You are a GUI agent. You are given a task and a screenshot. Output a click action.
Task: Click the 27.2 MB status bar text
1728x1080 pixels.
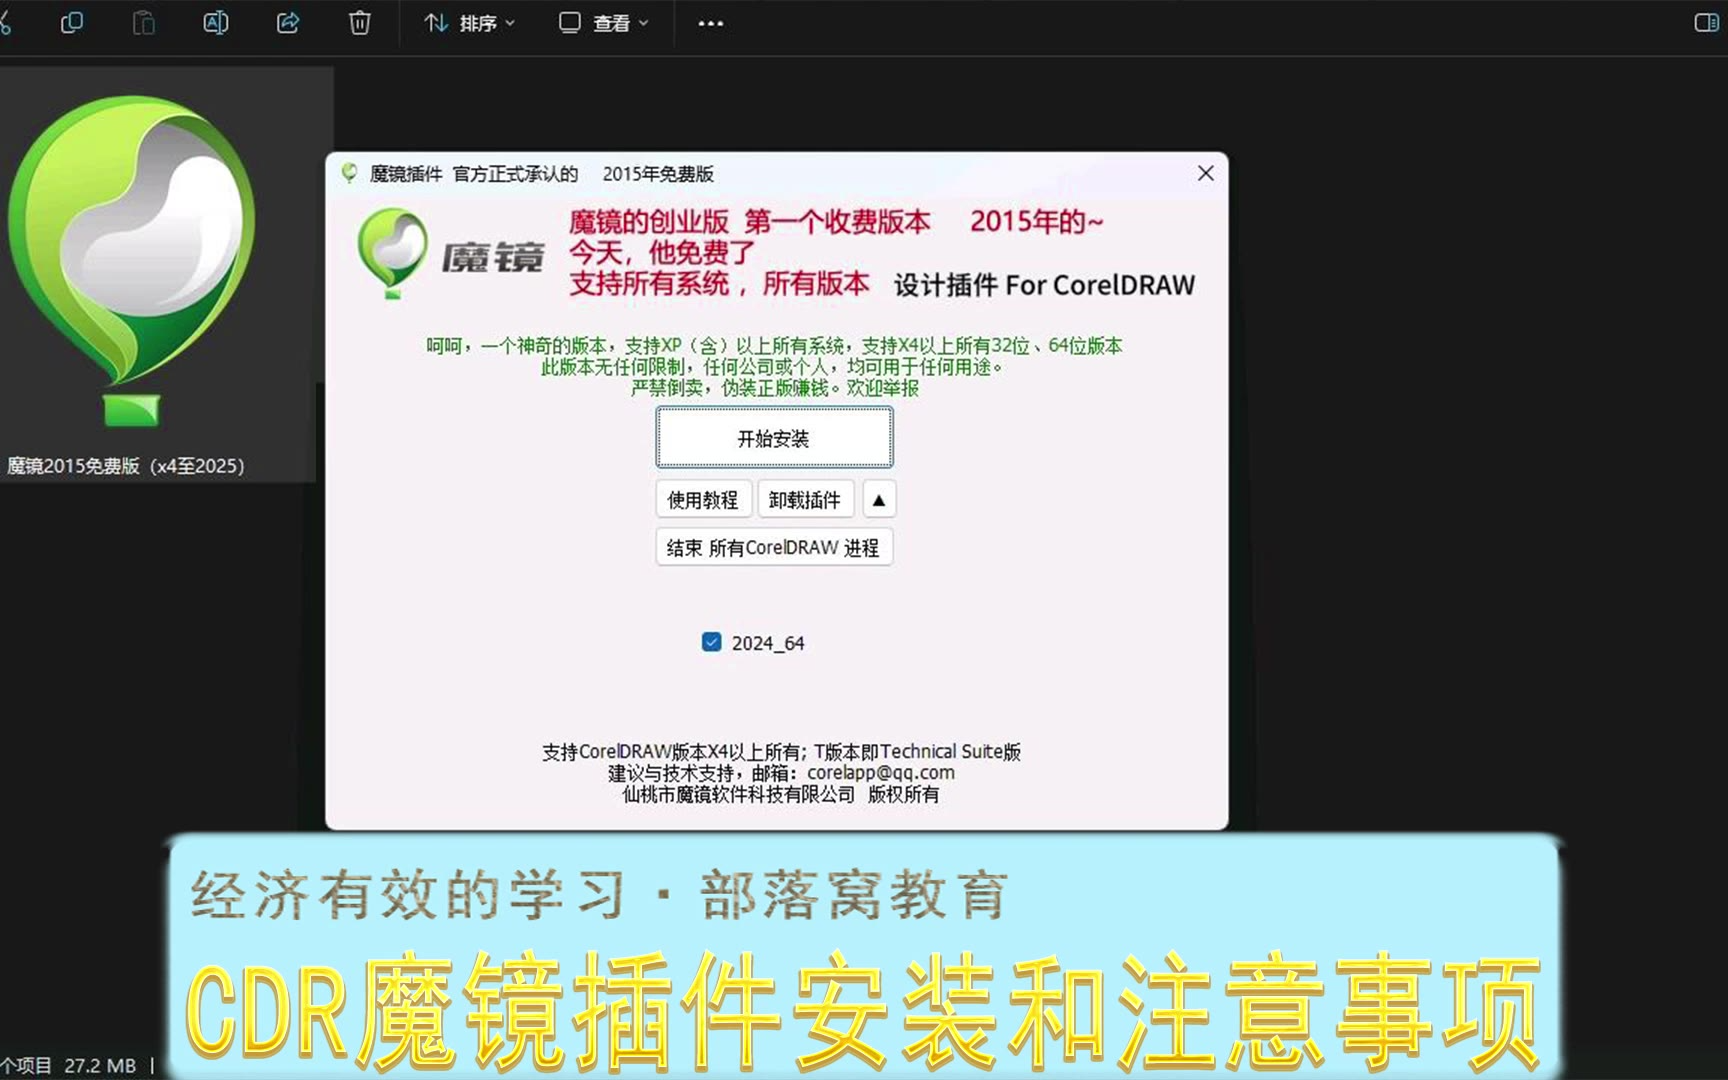[x=100, y=1066]
